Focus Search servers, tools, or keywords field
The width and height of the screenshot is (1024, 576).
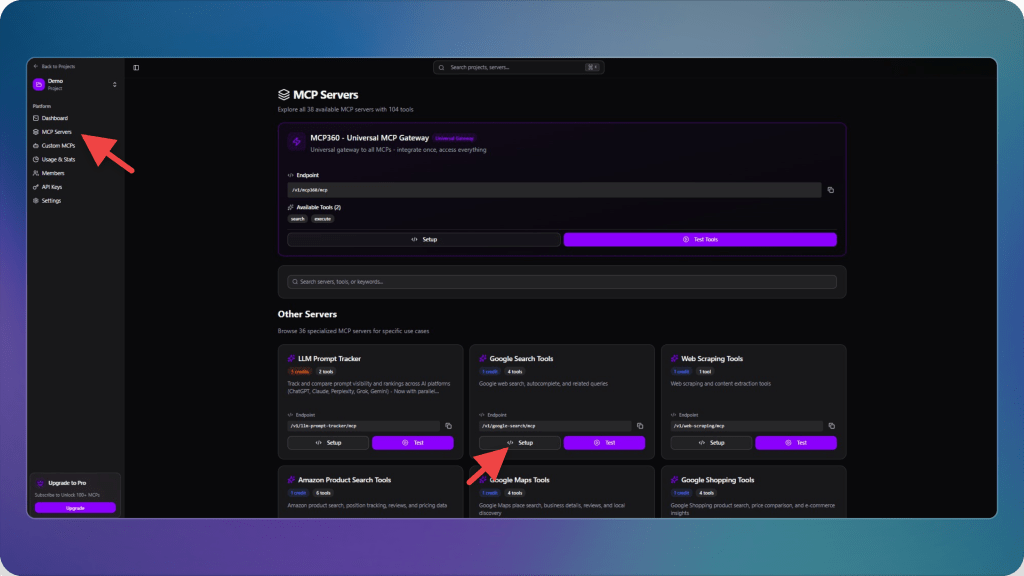562,281
